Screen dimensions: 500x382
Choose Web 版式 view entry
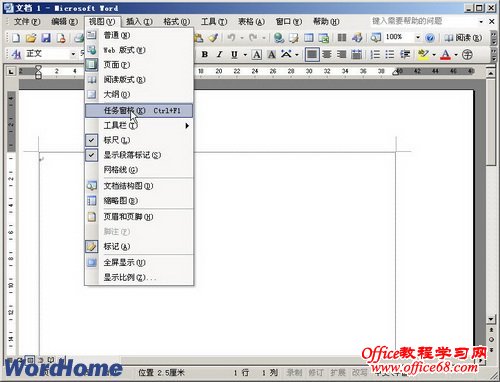click(x=139, y=50)
